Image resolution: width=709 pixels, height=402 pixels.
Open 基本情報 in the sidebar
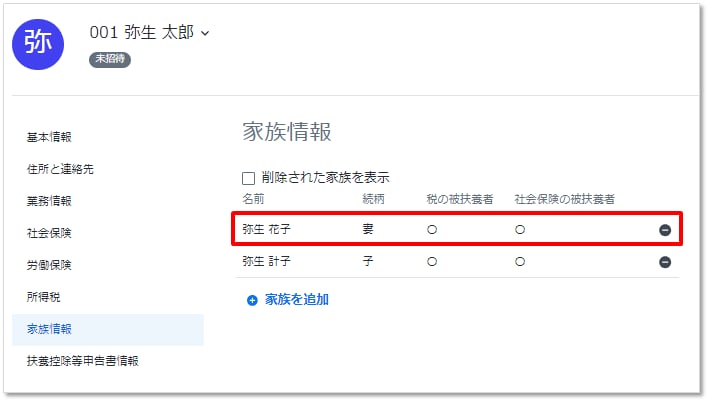49,137
